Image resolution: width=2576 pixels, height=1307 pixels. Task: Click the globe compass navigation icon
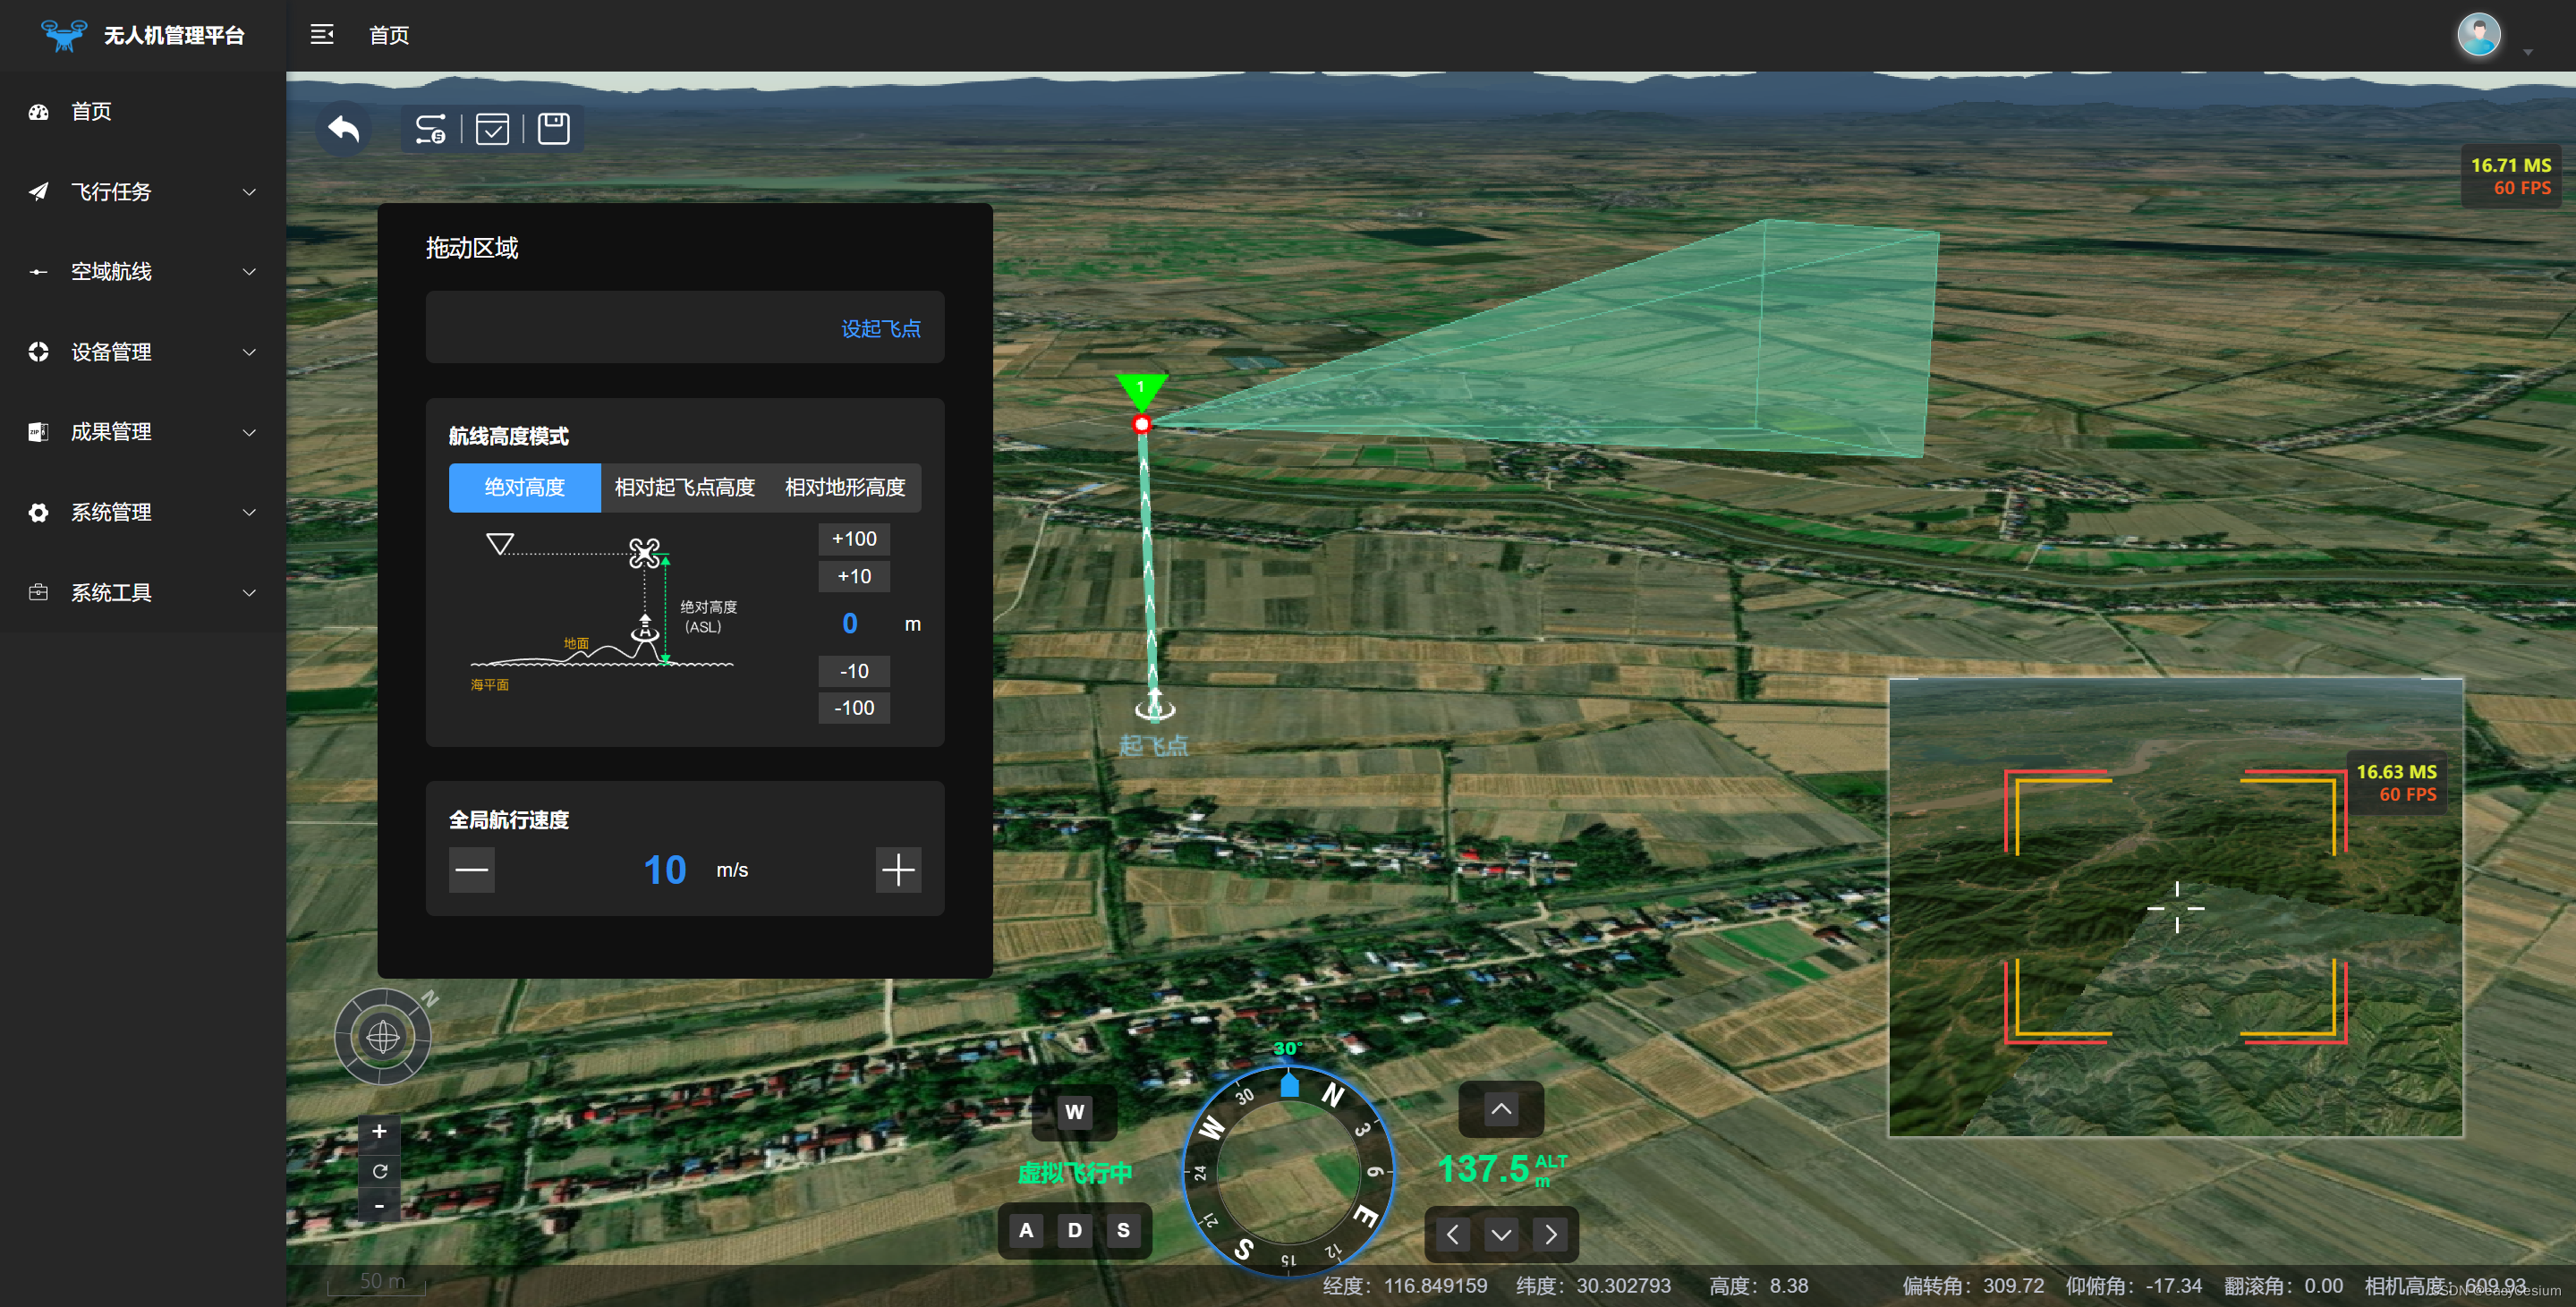383,1037
